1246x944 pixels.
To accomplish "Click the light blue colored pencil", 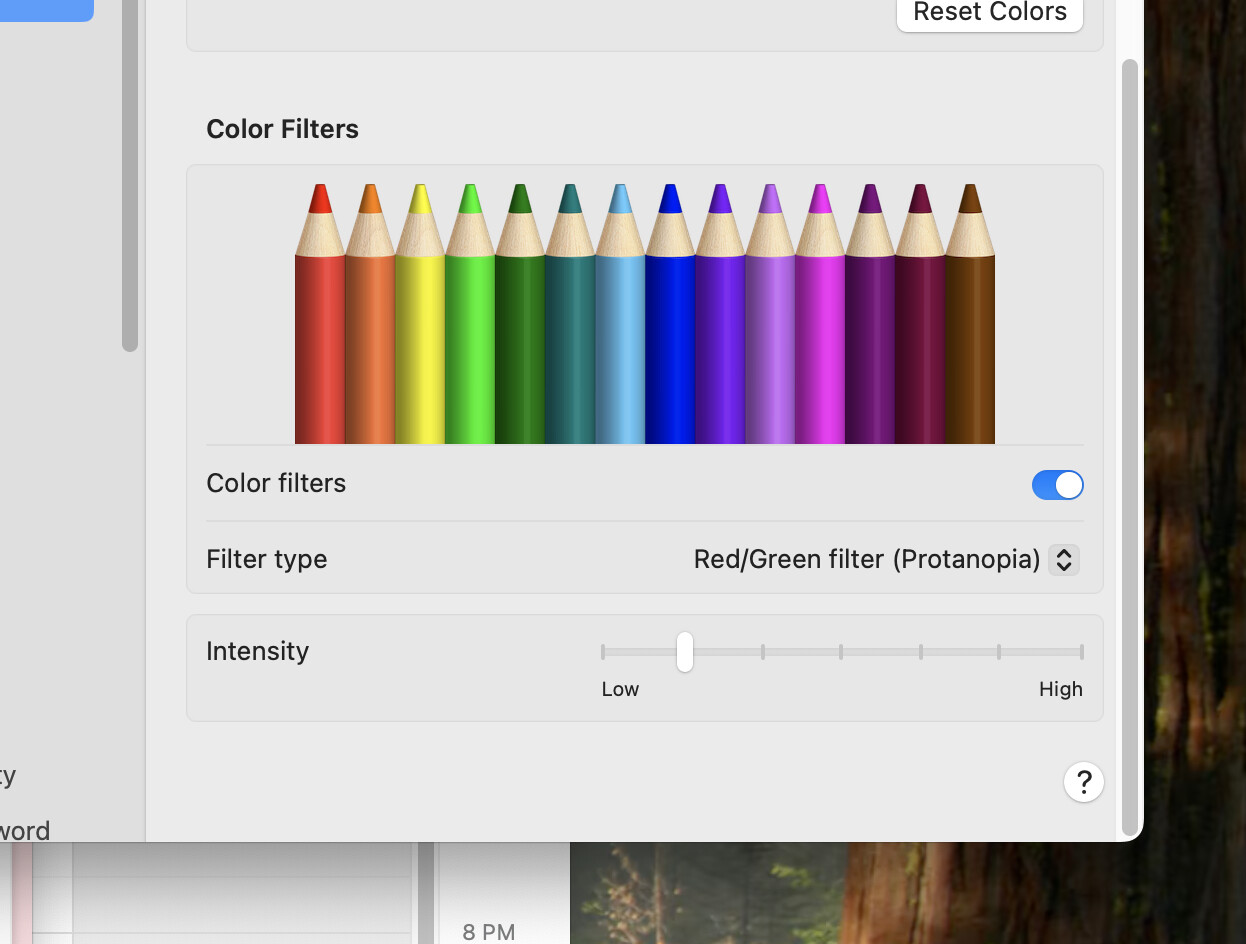I will 620,340.
